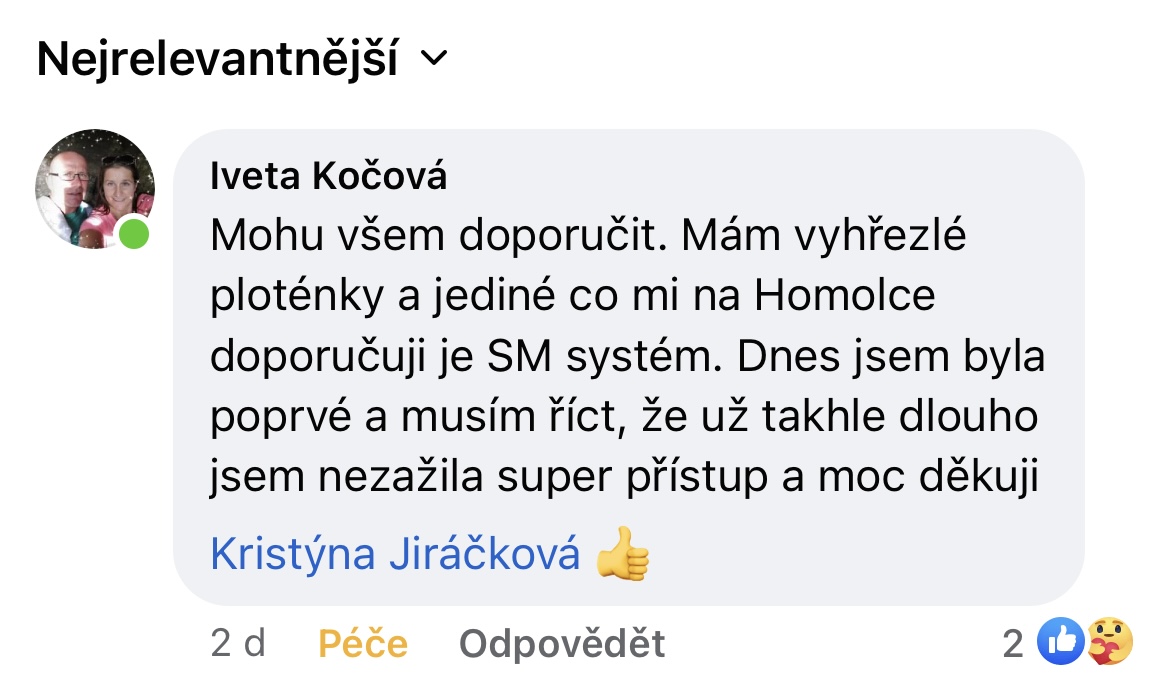Click the Care hug emoji reaction icon
Screen dimensions: 1169x676
point(1109,642)
